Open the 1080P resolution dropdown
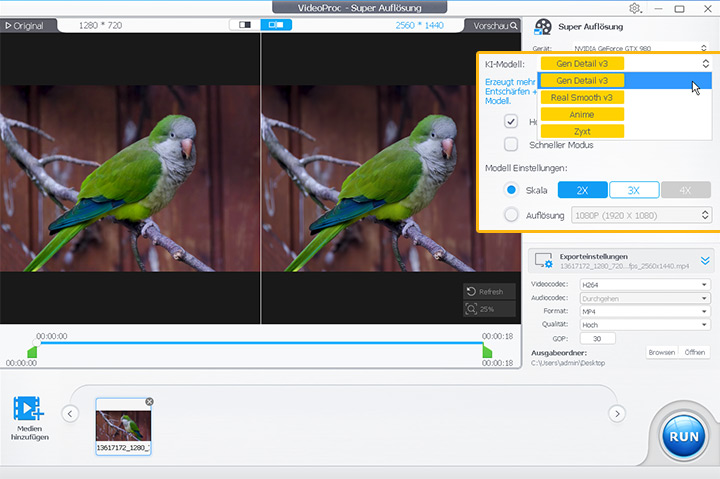The image size is (720, 479). click(x=641, y=215)
